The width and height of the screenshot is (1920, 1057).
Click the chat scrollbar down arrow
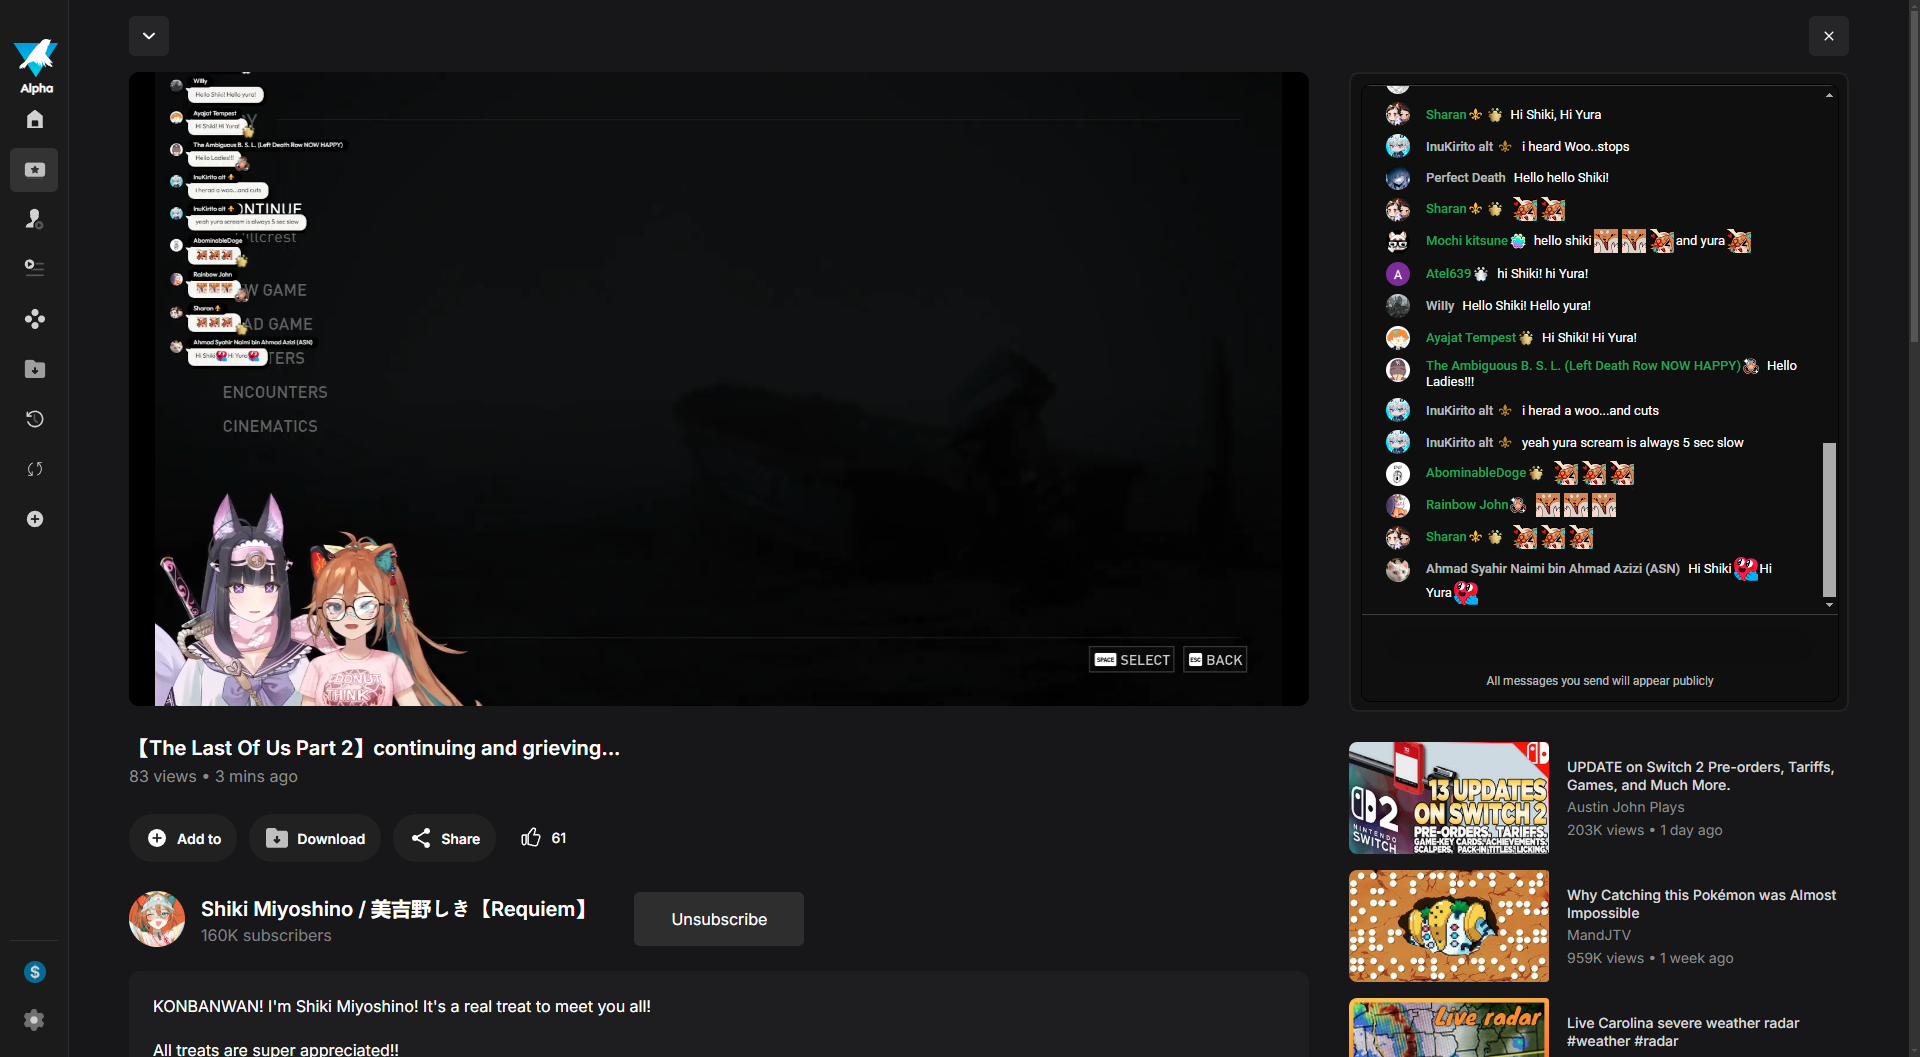pos(1829,605)
